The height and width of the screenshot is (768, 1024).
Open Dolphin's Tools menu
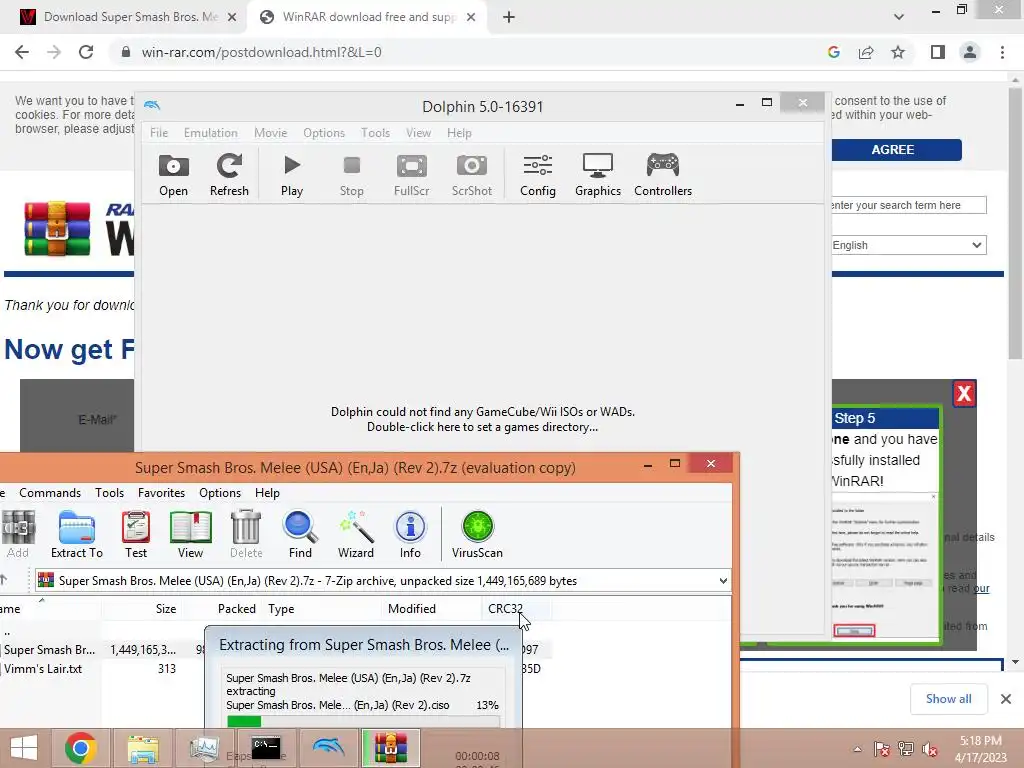tap(375, 133)
